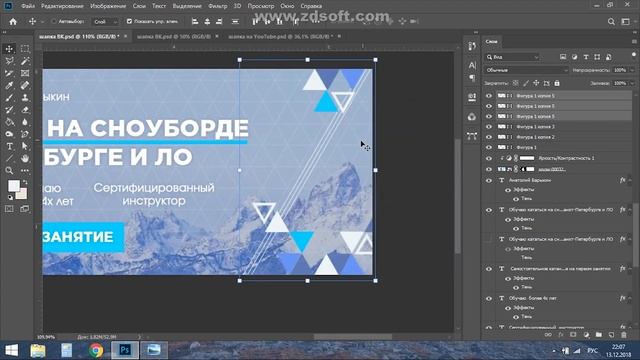Open the Layers panel flyout menu
This screenshot has width=640, height=360.
634,42
